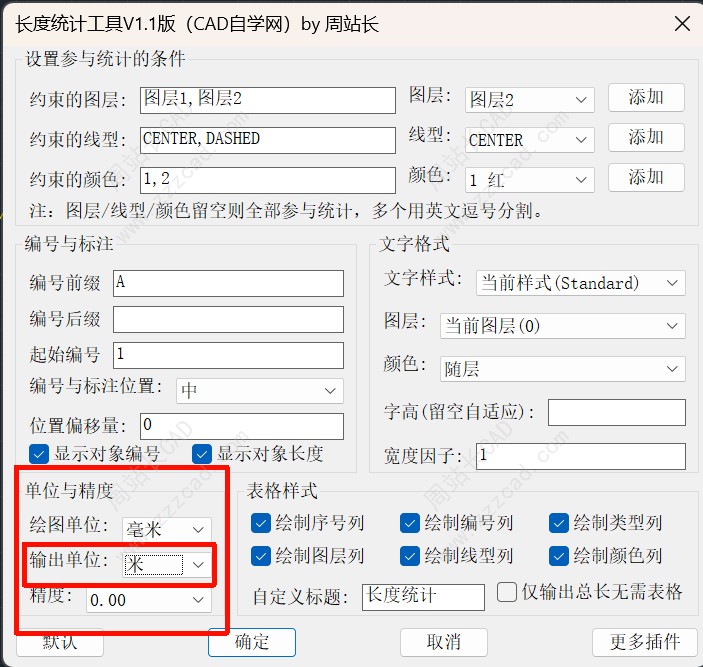This screenshot has height=667, width=703.
Task: Open the 文字样式 dropdown
Action: [x=580, y=283]
